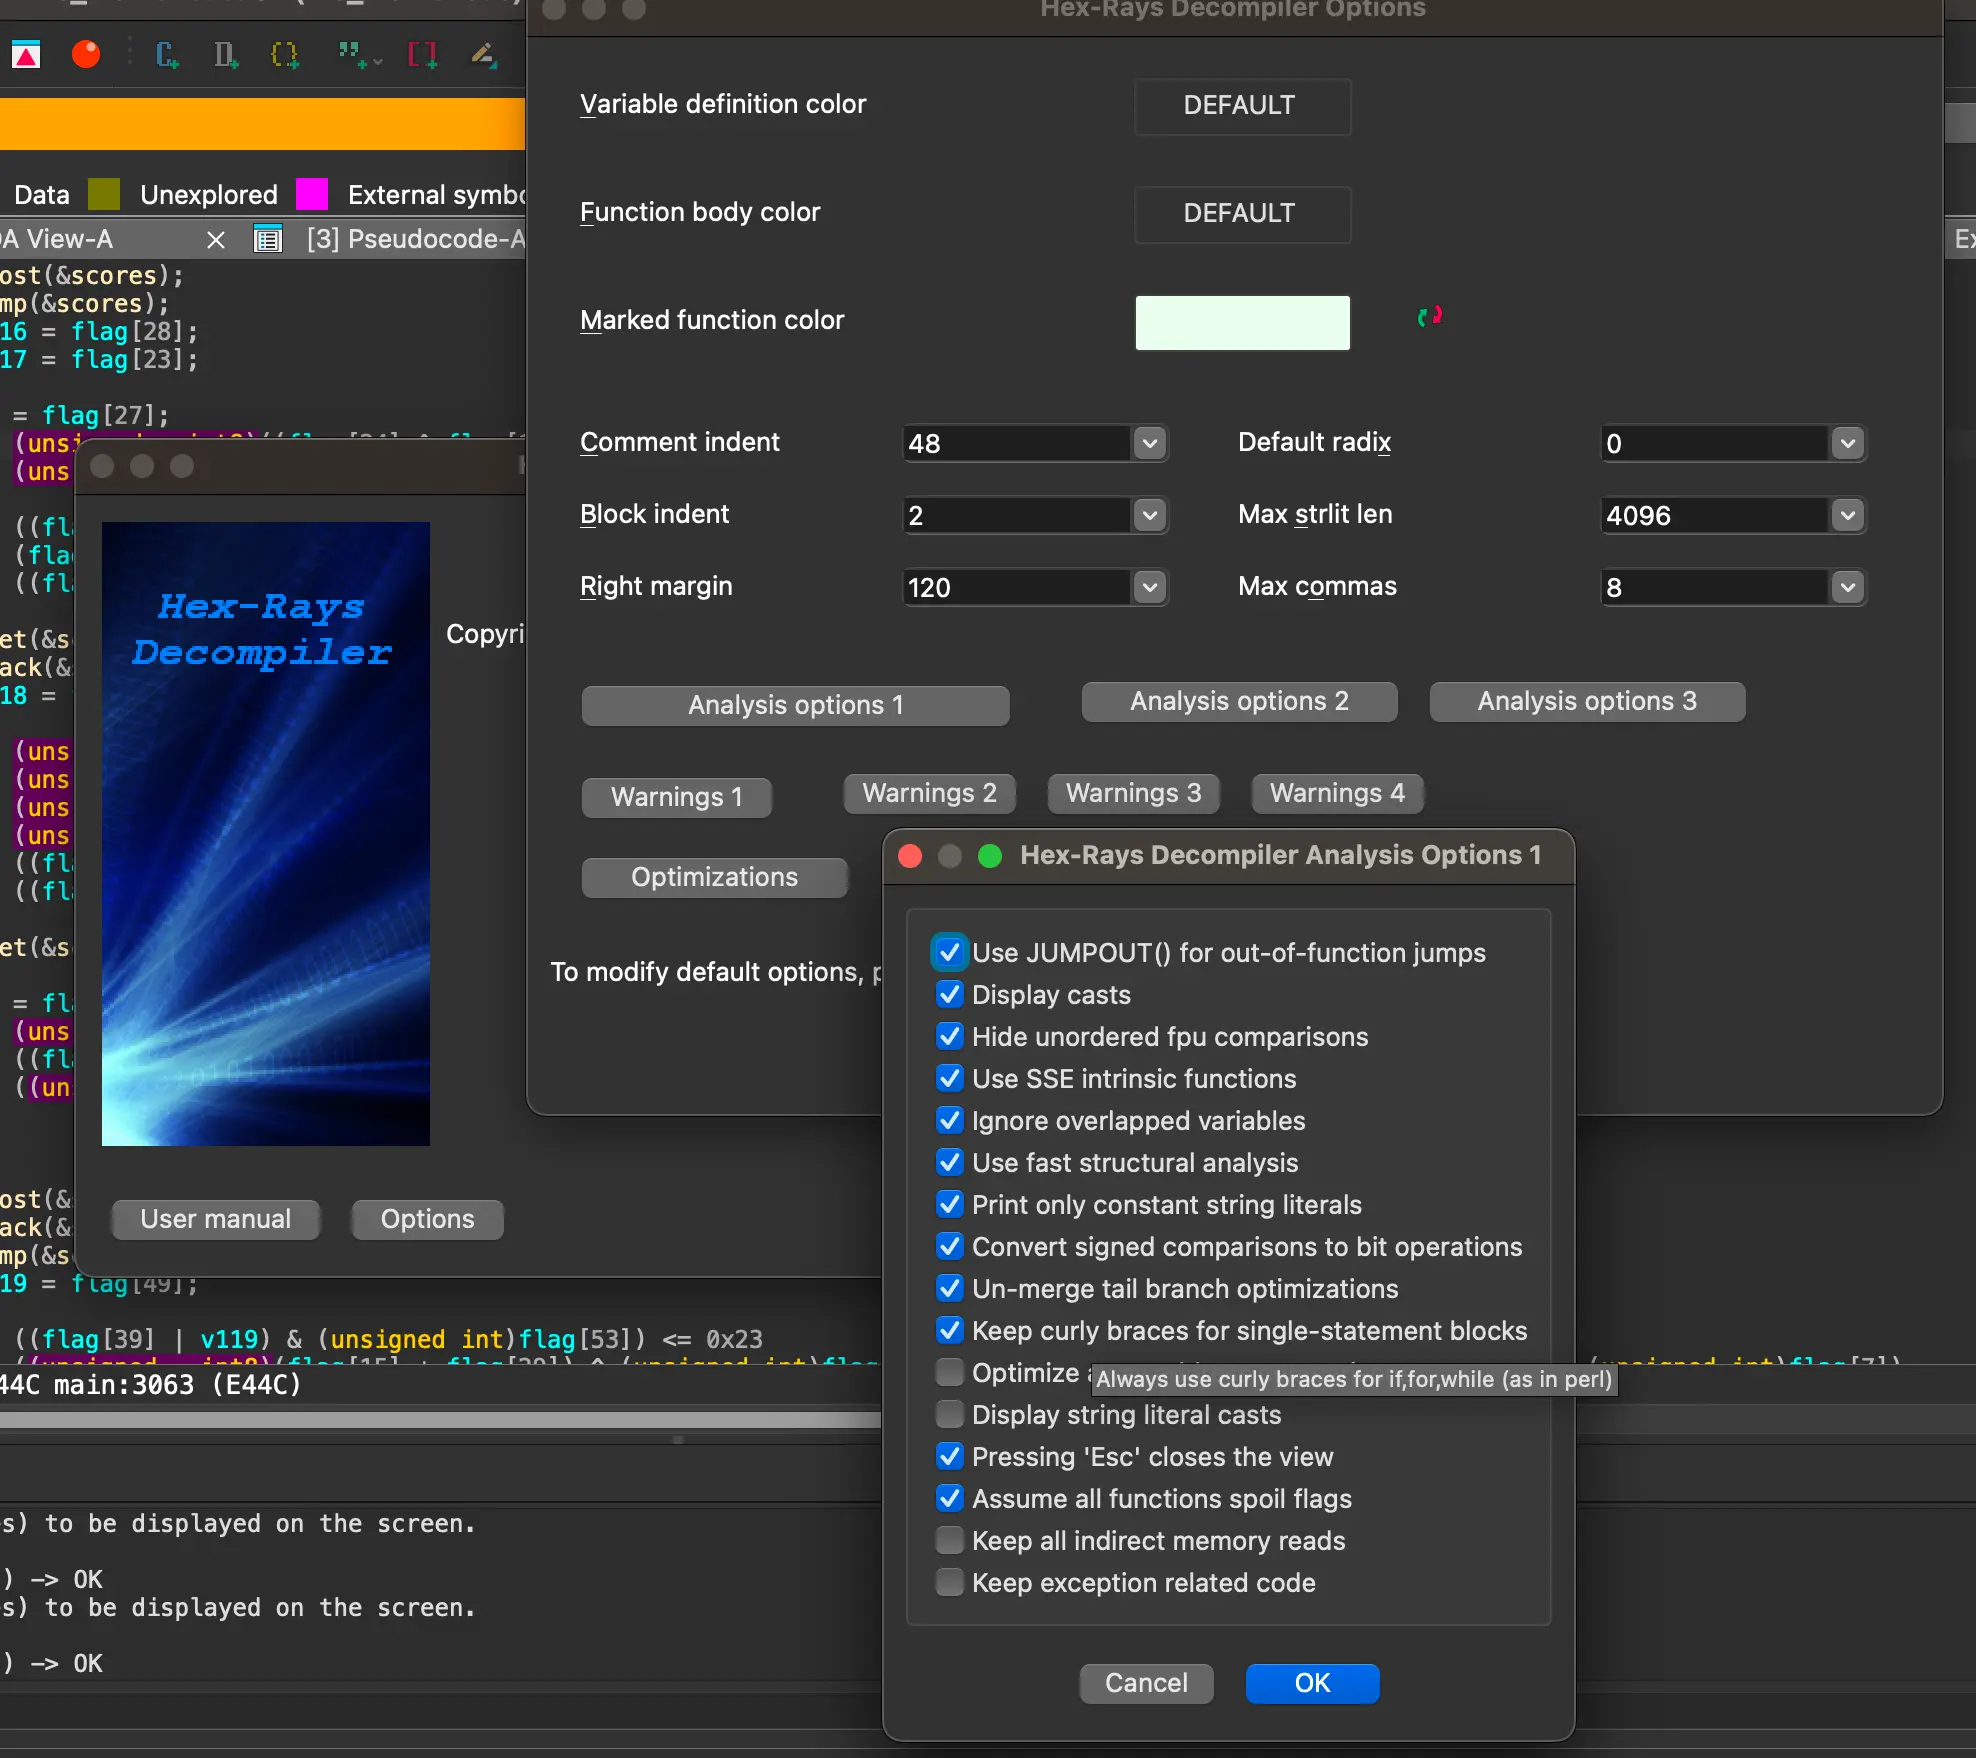This screenshot has width=1976, height=1758.
Task: Open Analysis options 2 dialog
Action: pos(1239,701)
